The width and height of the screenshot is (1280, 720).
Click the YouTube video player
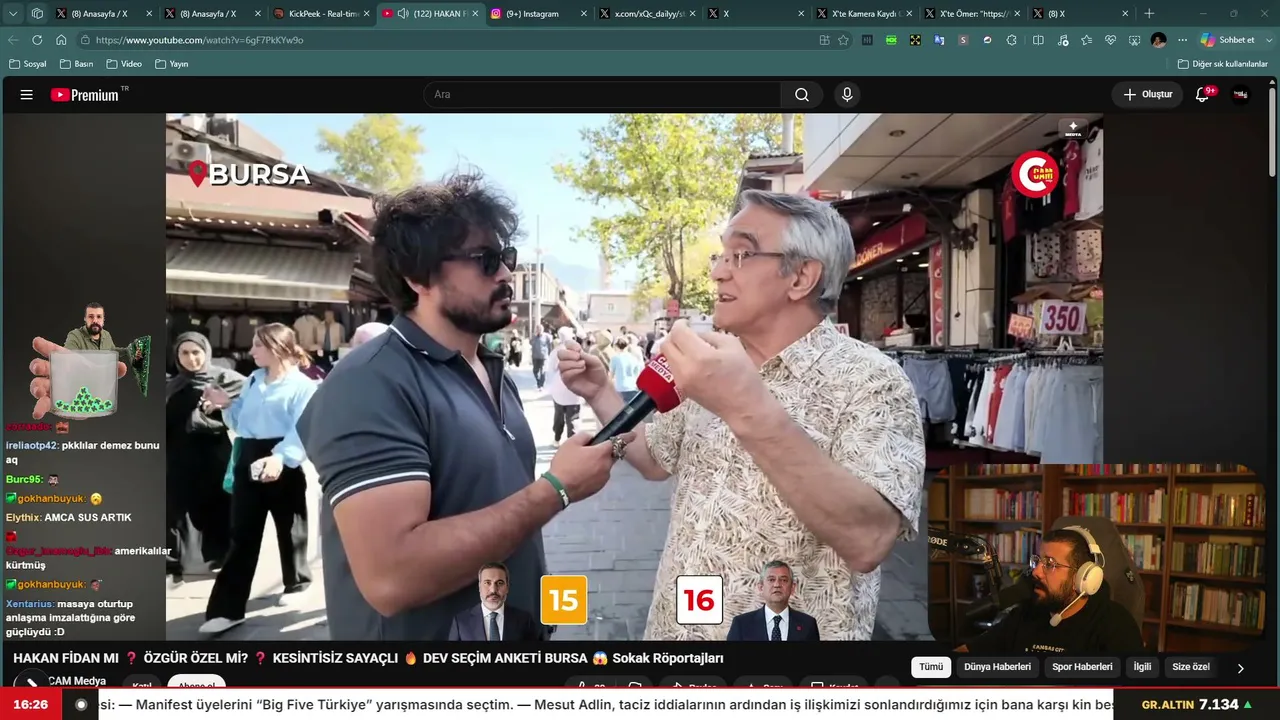pos(634,377)
